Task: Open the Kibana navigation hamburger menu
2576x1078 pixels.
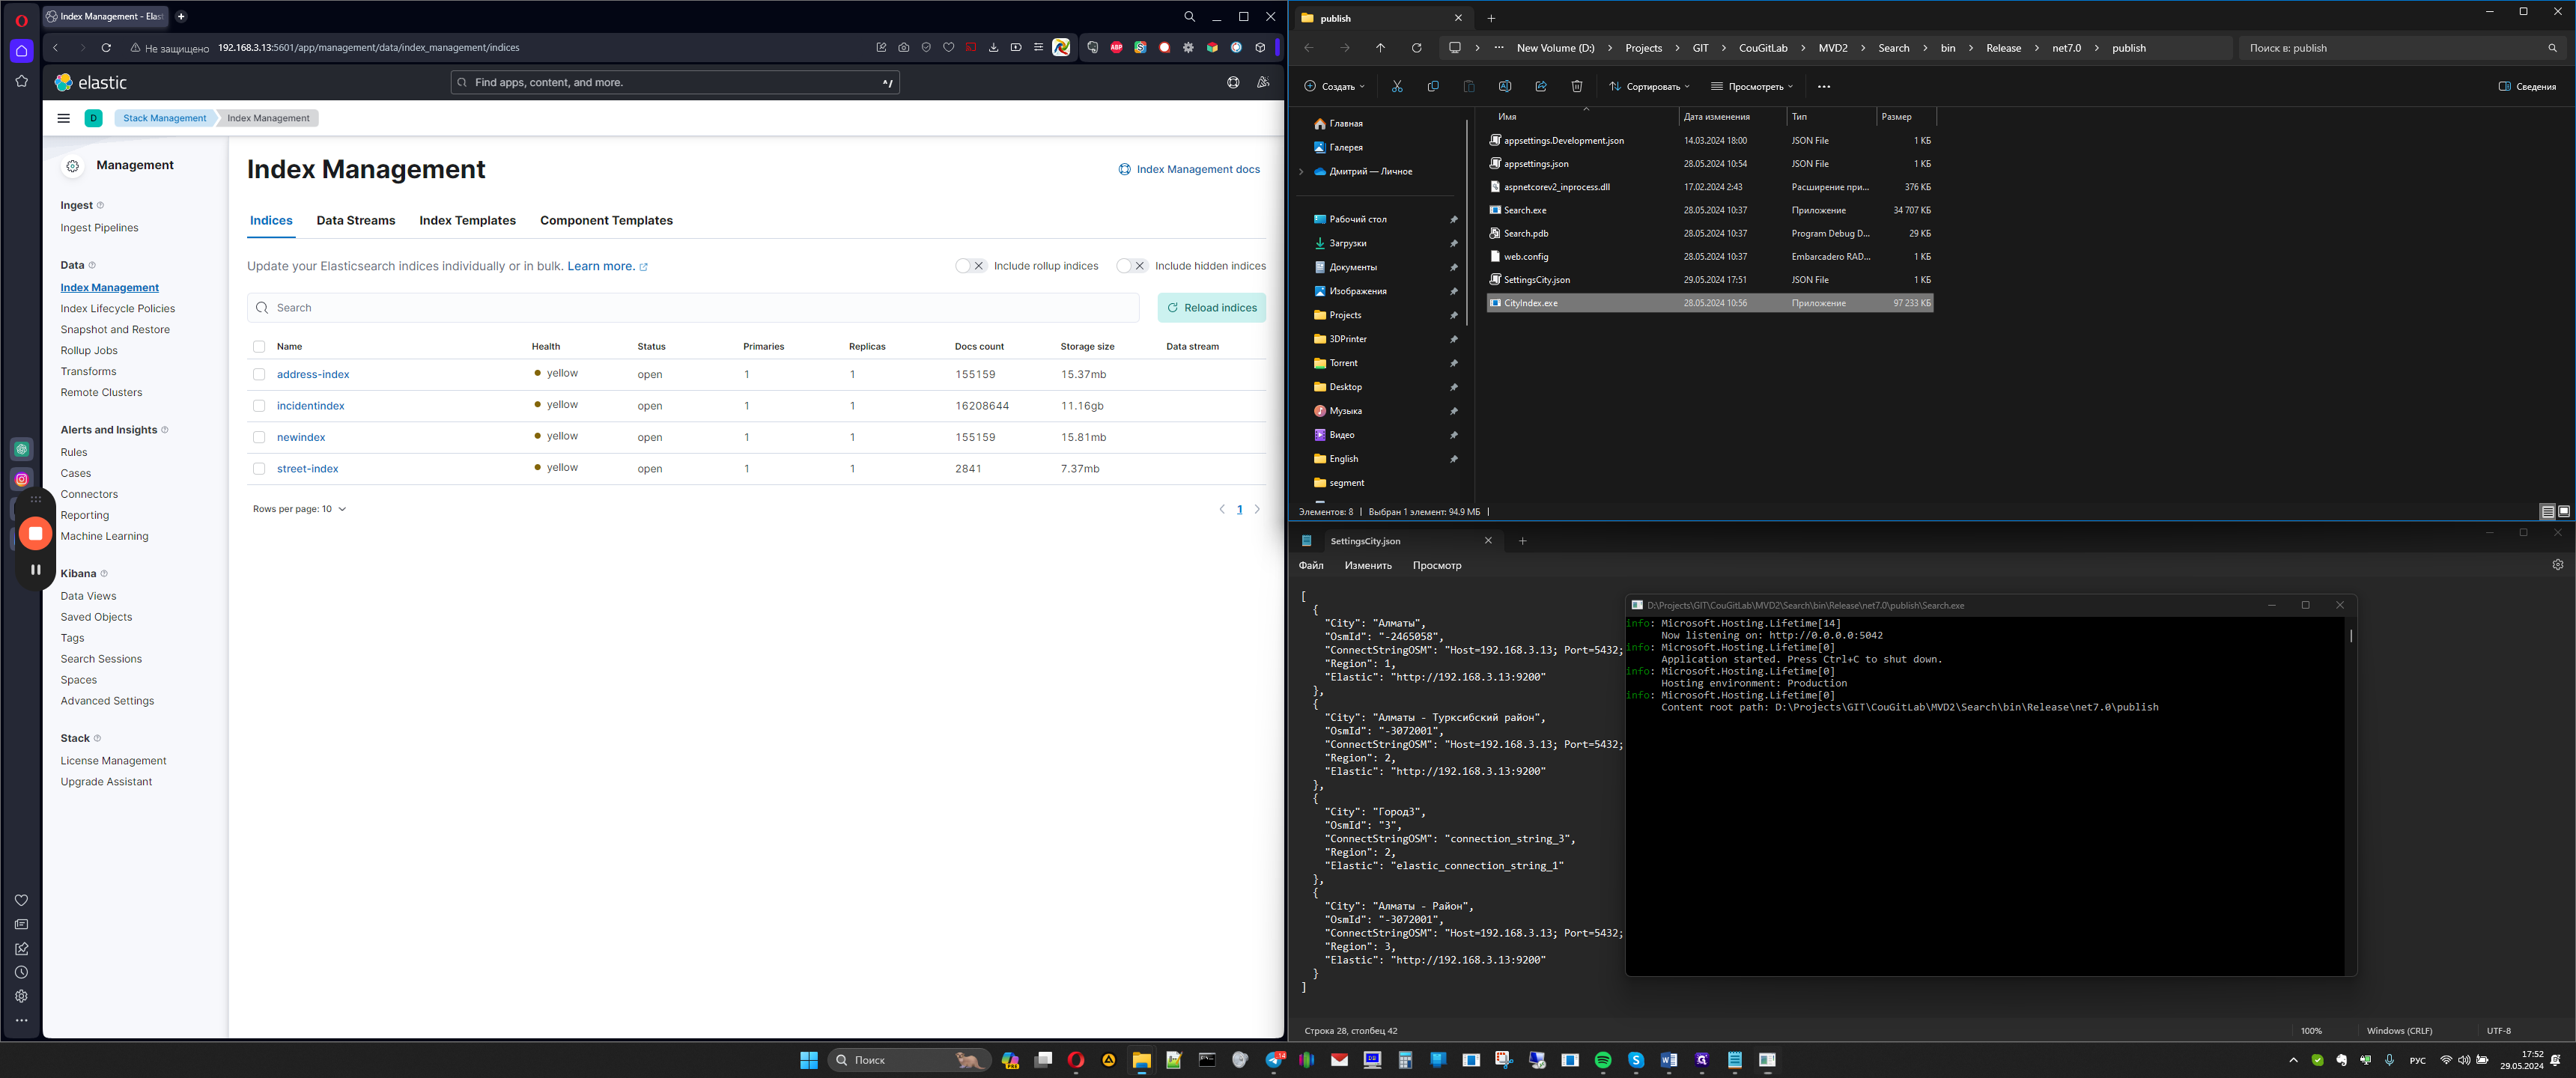Action: [64, 118]
